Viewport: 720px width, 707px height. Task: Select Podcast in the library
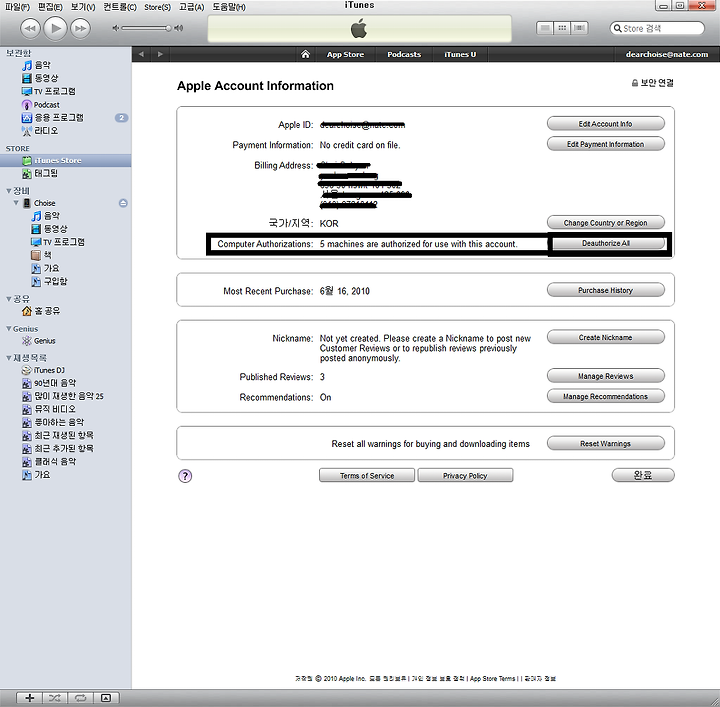41,105
